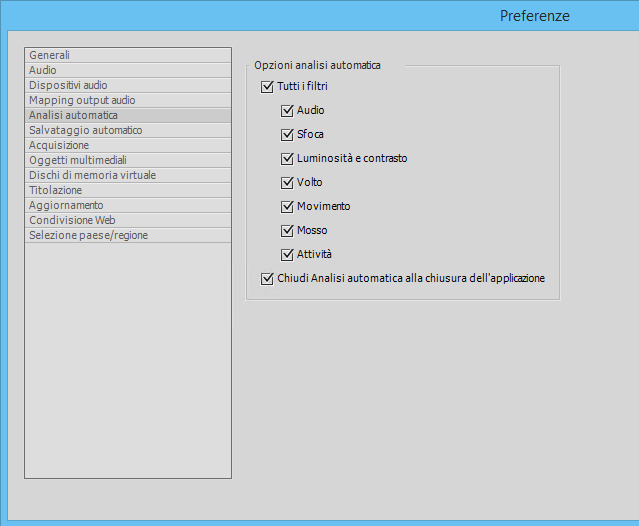Open Salvataggio automatico preferences
Image resolution: width=639 pixels, height=526 pixels.
(85, 130)
